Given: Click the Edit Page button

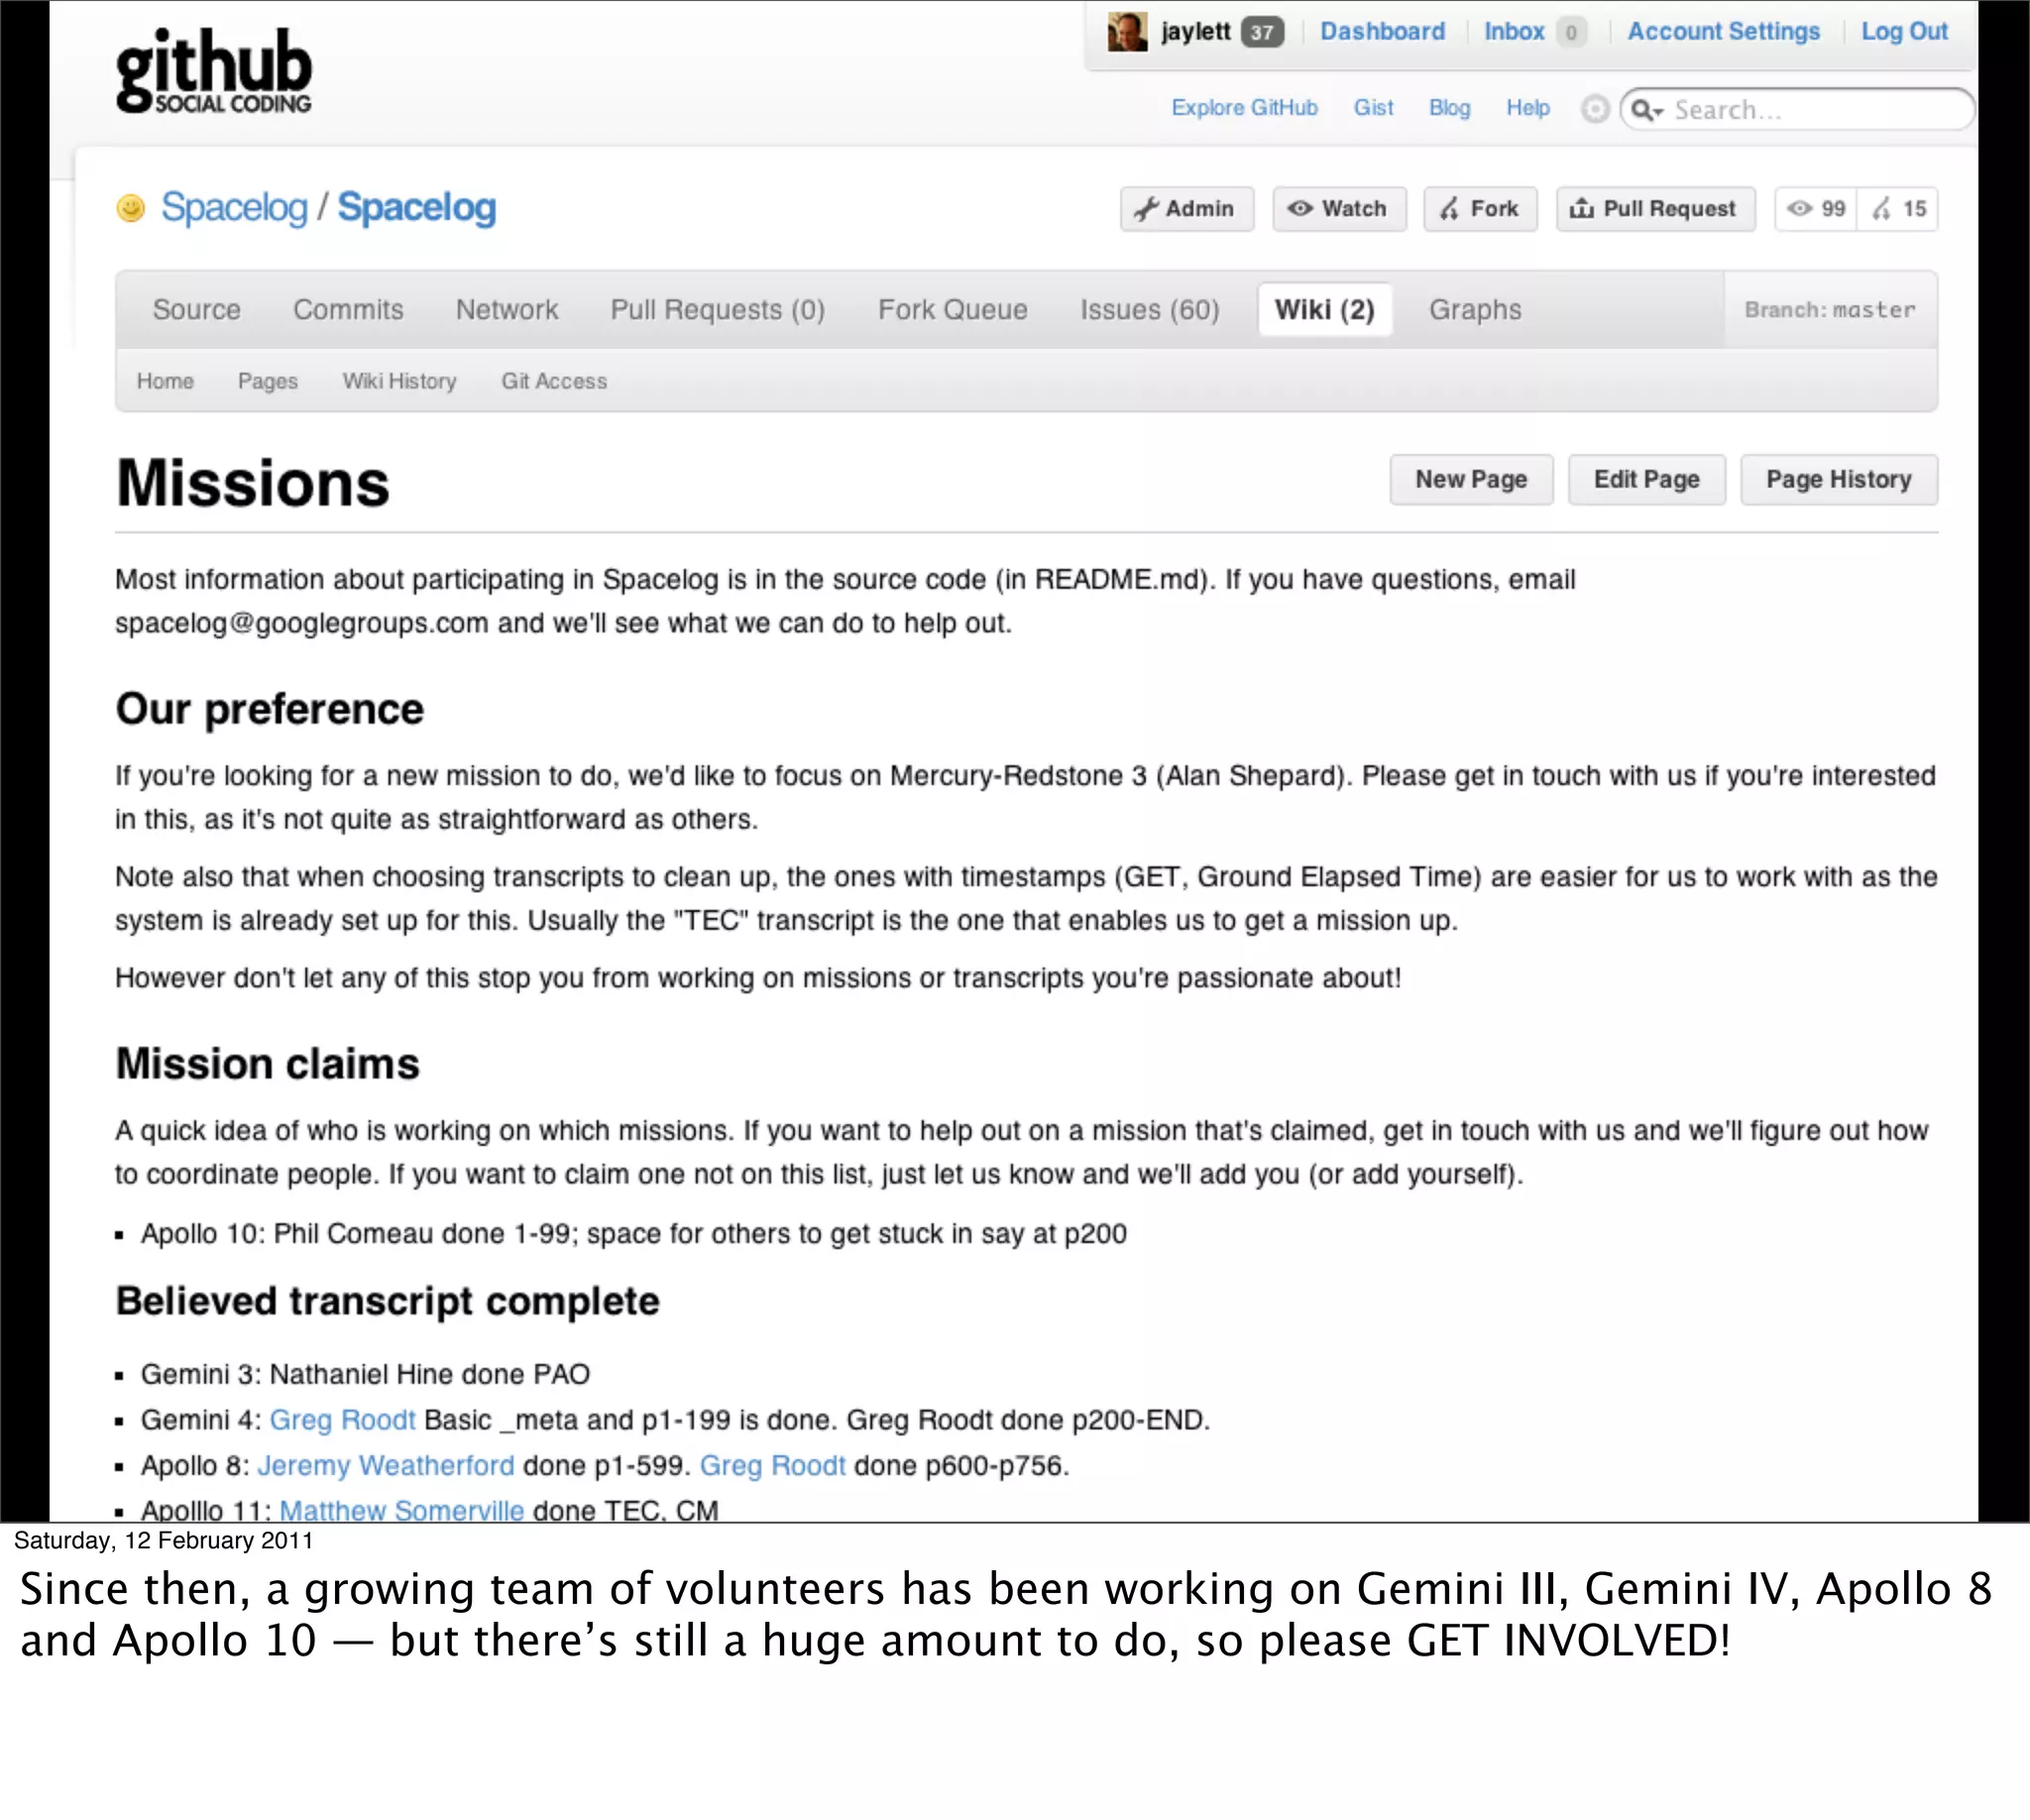Looking at the screenshot, I should click(1646, 480).
